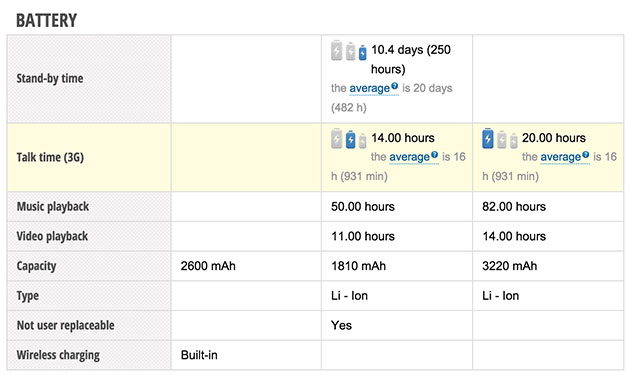Open the average link in Stand-by time cell
This screenshot has width=640, height=375.
369,88
